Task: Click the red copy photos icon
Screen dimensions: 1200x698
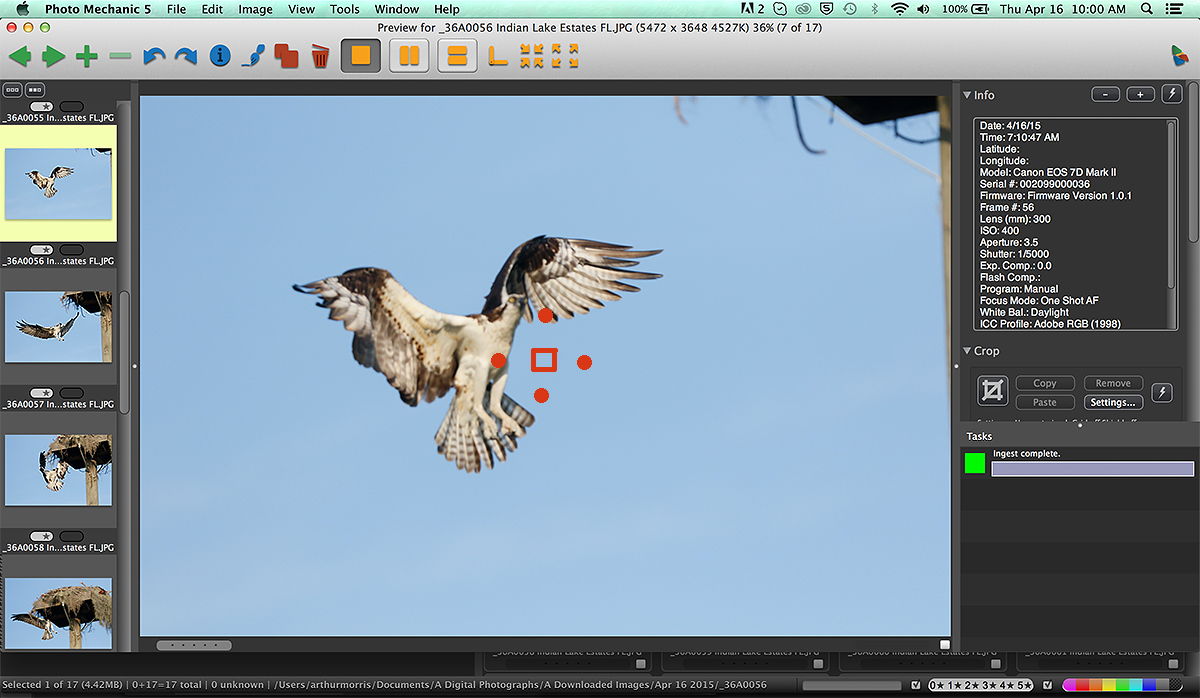Action: coord(287,56)
